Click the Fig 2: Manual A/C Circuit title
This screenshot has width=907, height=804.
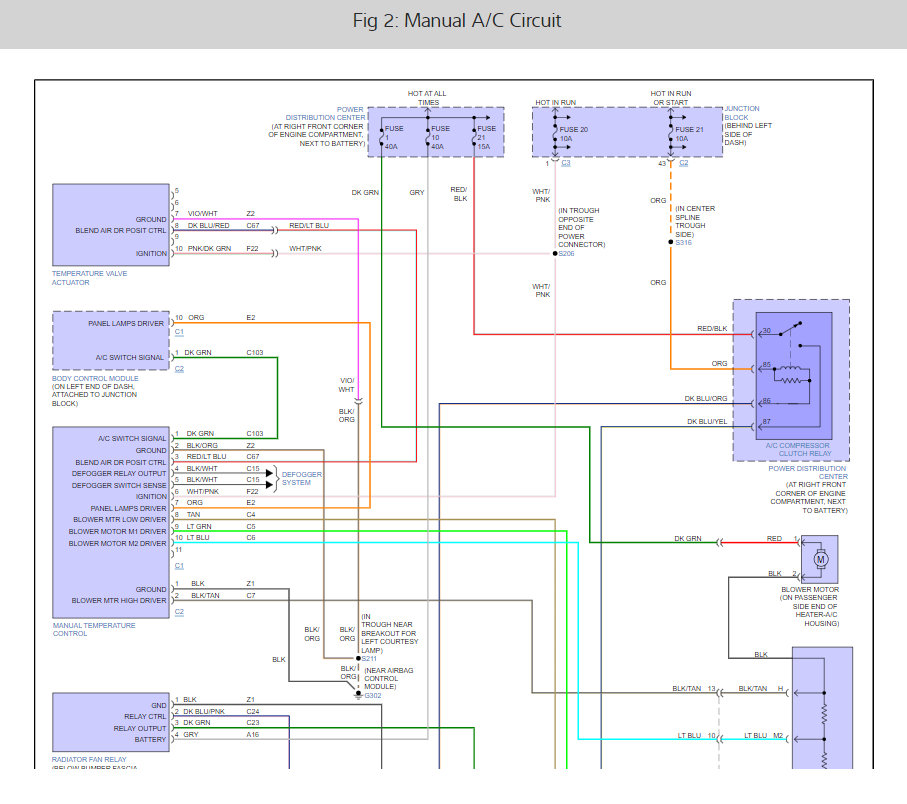tap(457, 21)
